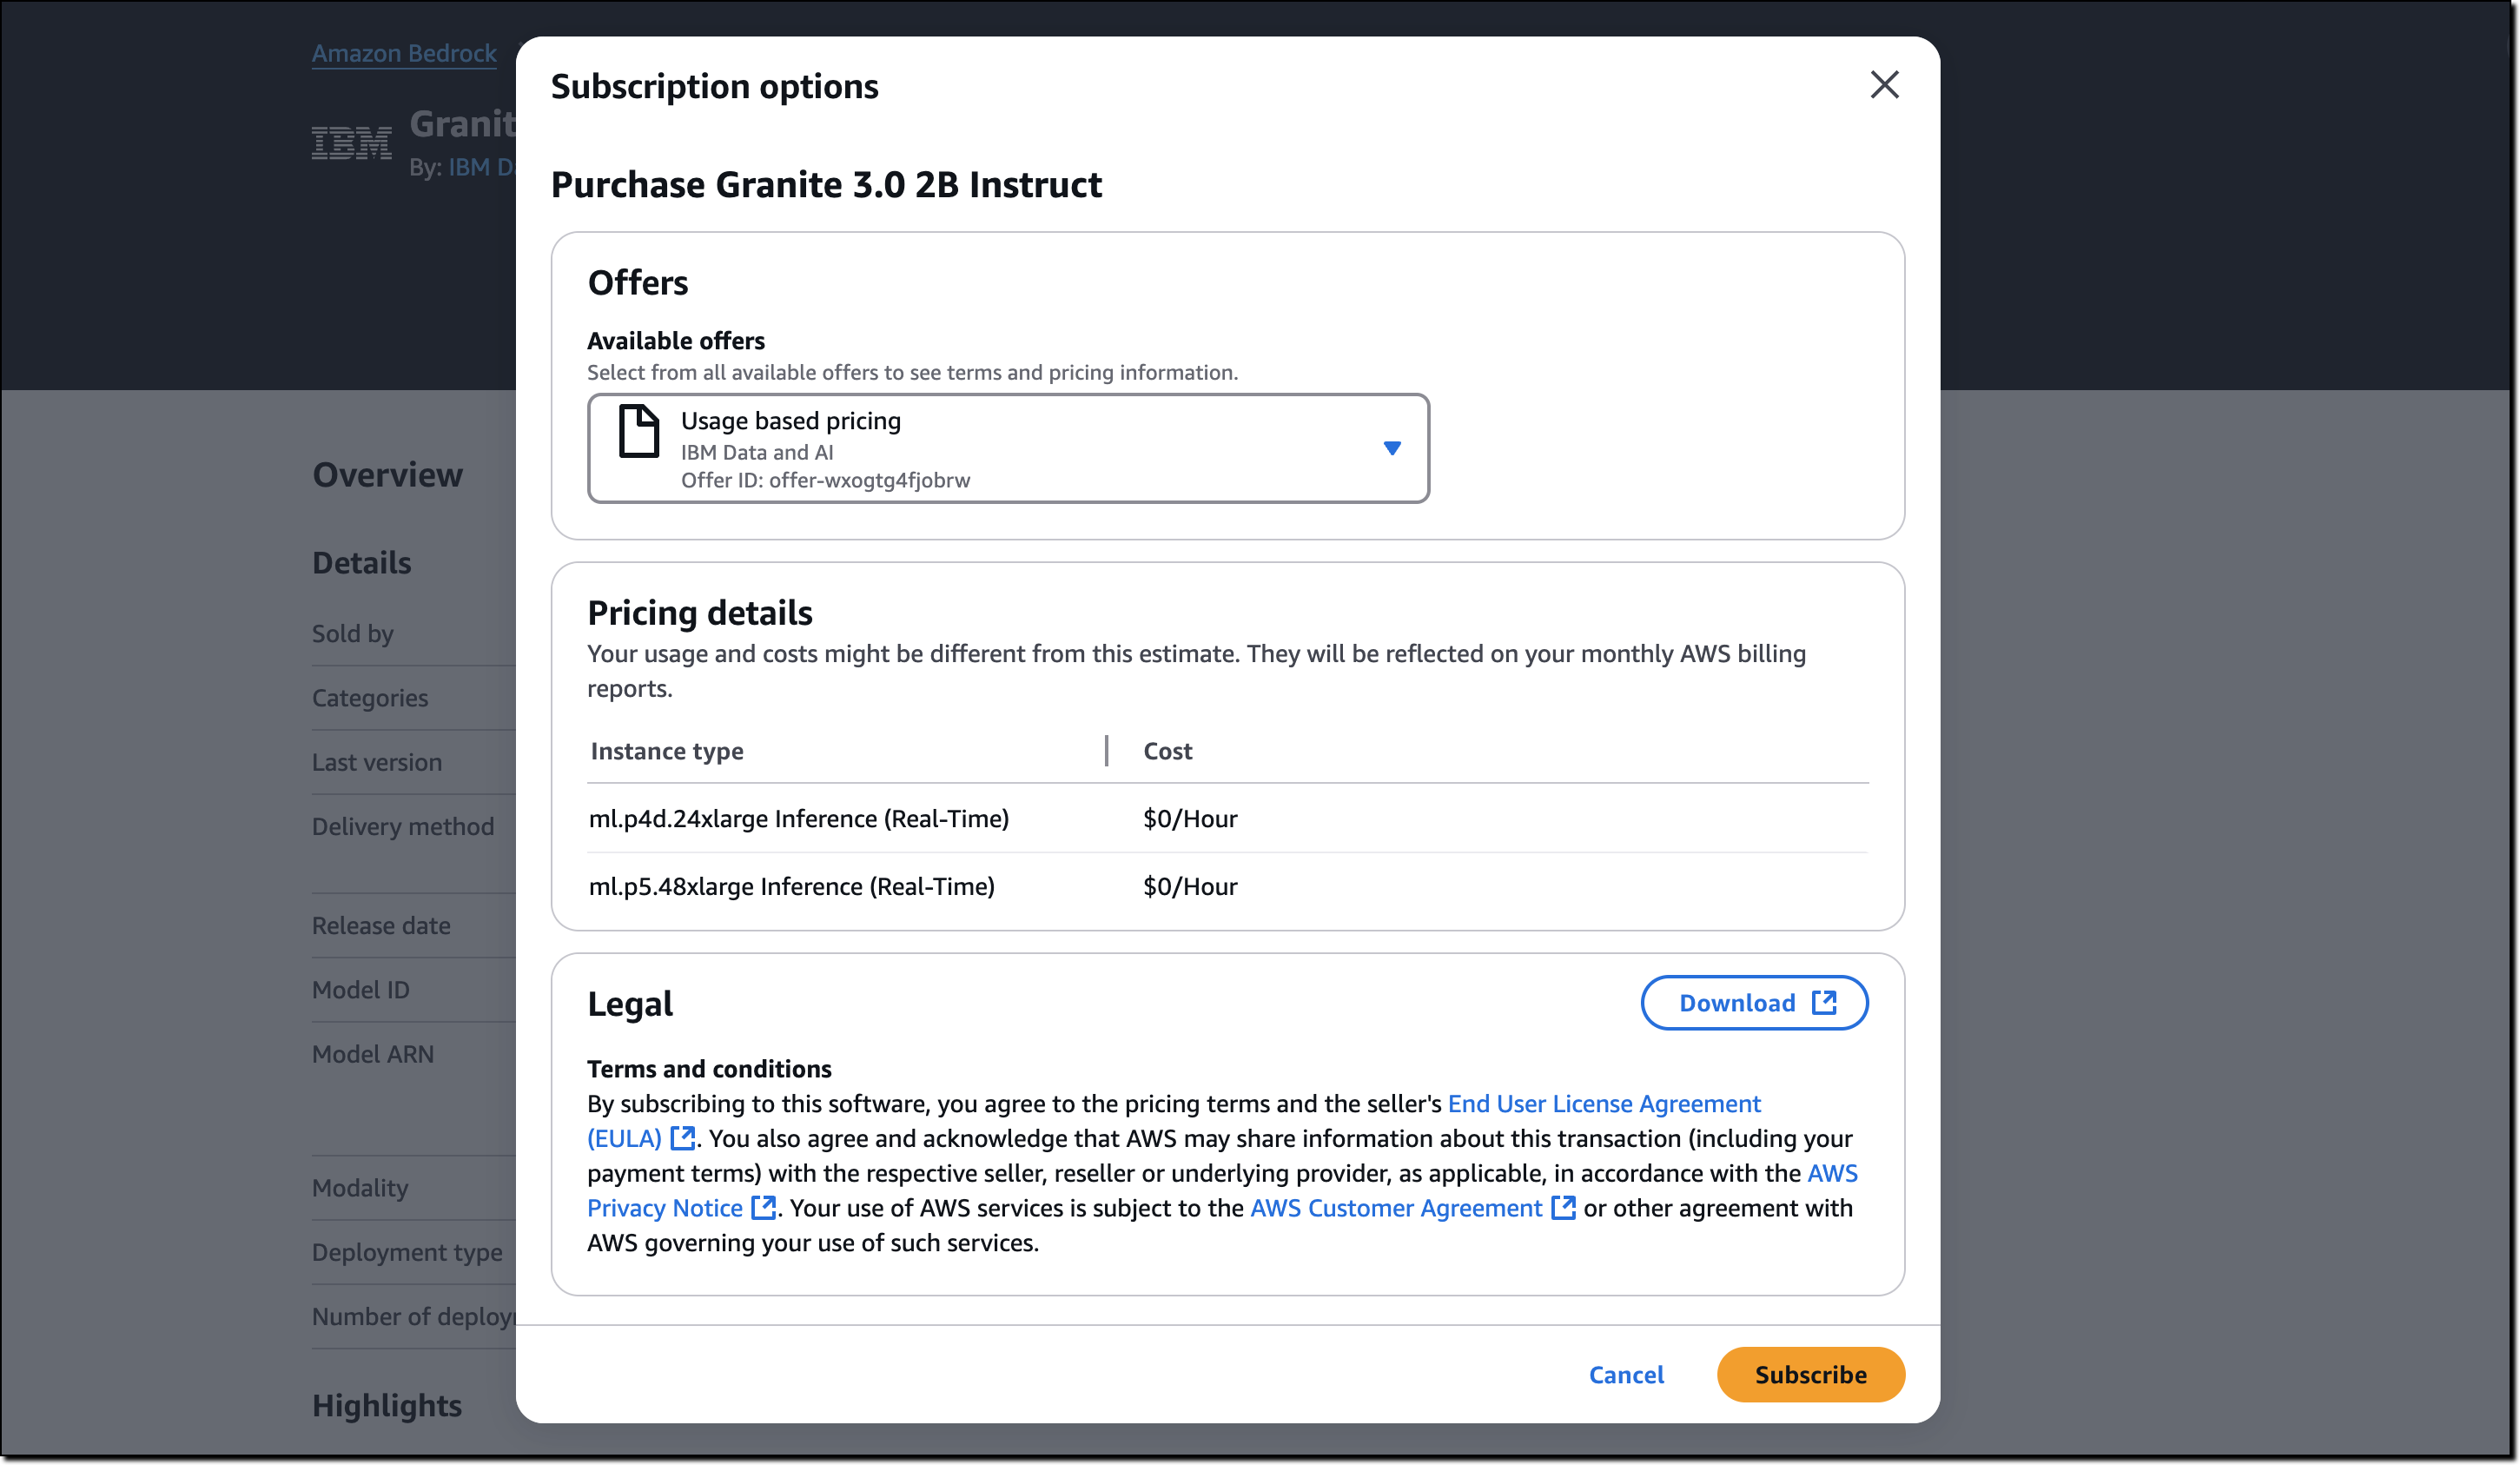Cancel the subscription dialog
The height and width of the screenshot is (1465, 2520).
1626,1375
